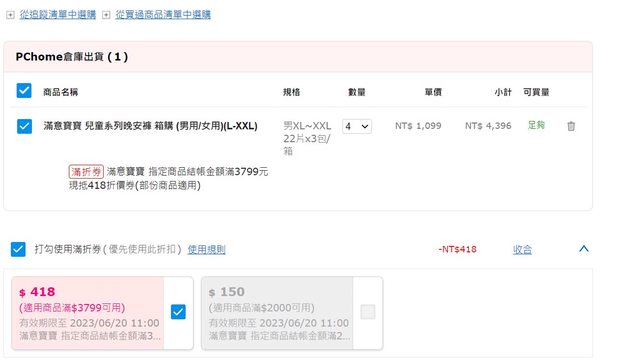Open the 使用規則 coupon rules link
Image resolution: width=640 pixels, height=364 pixels.
coord(206,249)
